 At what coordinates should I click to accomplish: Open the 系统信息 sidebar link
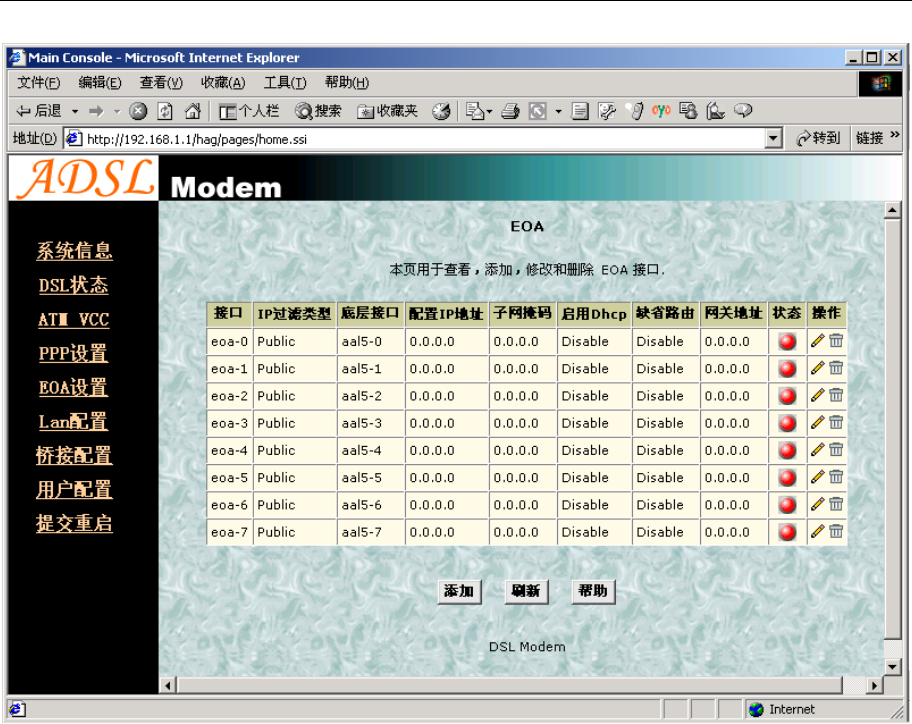(74, 251)
